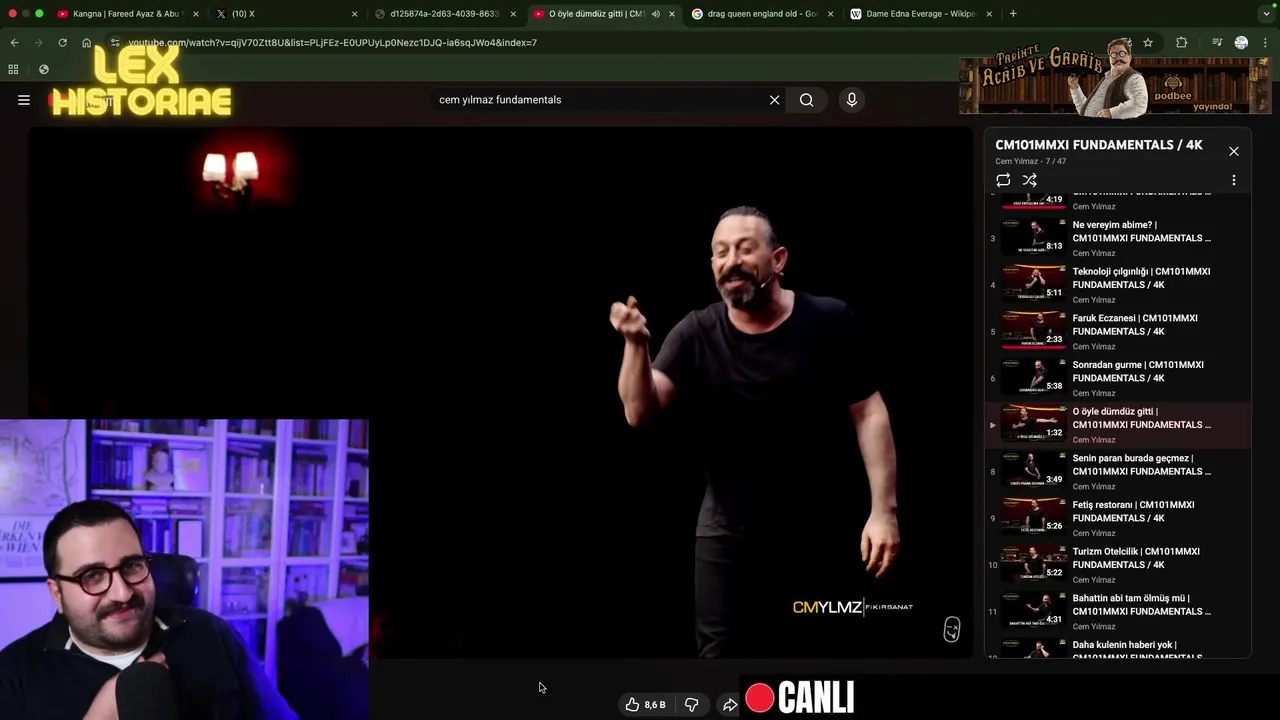Click the globe bookmark icon

click(44, 69)
